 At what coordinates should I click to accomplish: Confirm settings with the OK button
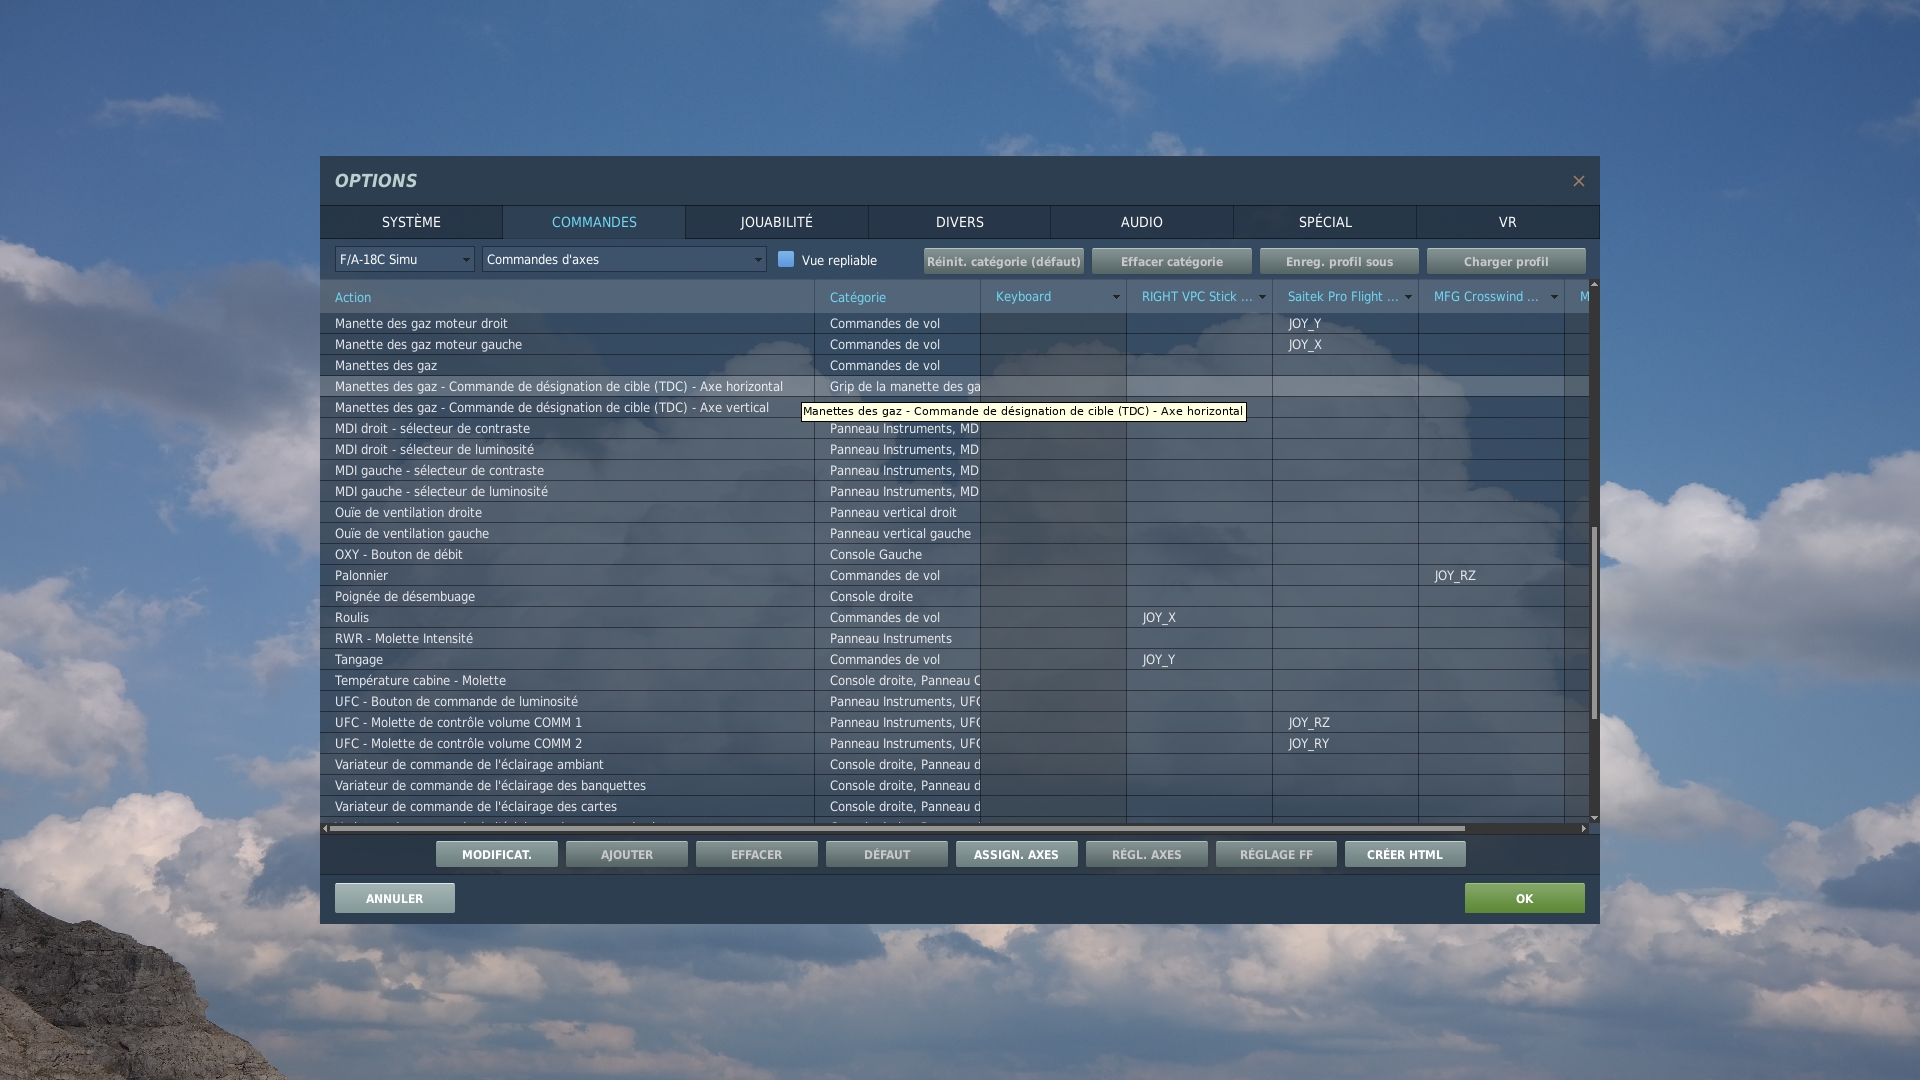click(x=1524, y=898)
